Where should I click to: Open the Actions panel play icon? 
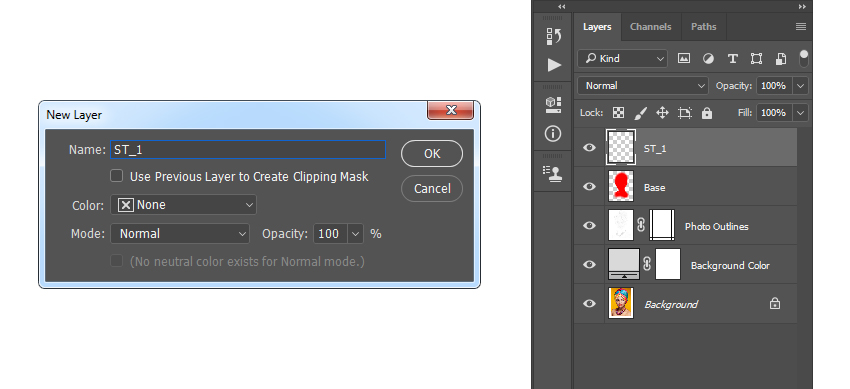pos(553,66)
